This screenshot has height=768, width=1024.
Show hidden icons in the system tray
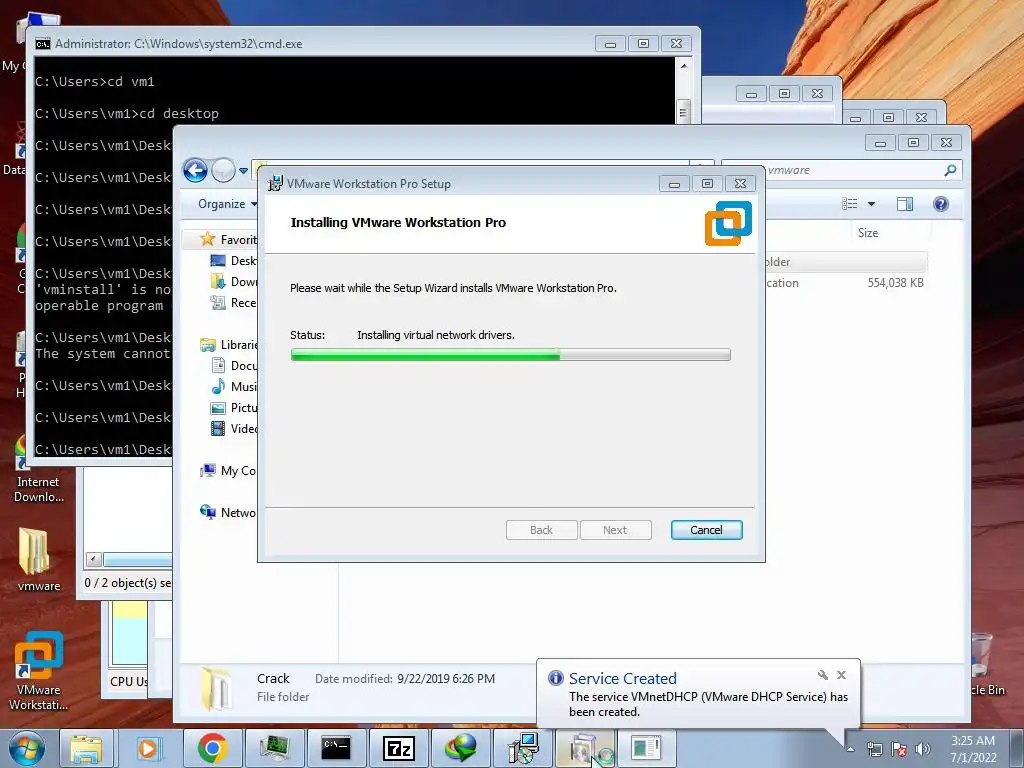[850, 748]
